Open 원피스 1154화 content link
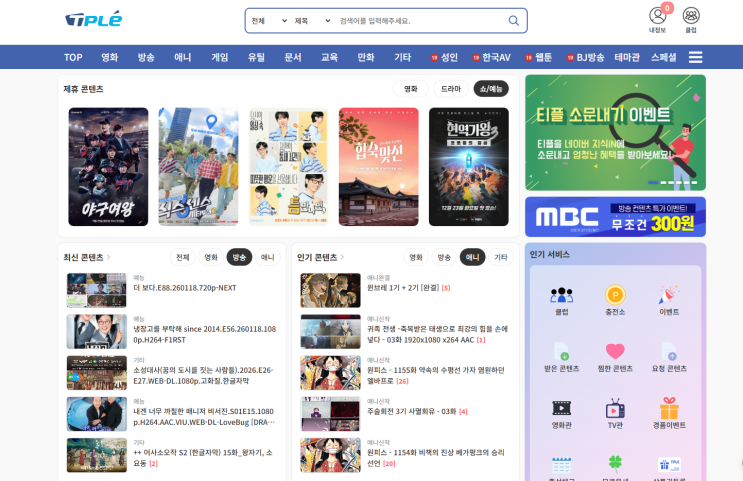Screen dimensions: 743x481 coord(435,458)
